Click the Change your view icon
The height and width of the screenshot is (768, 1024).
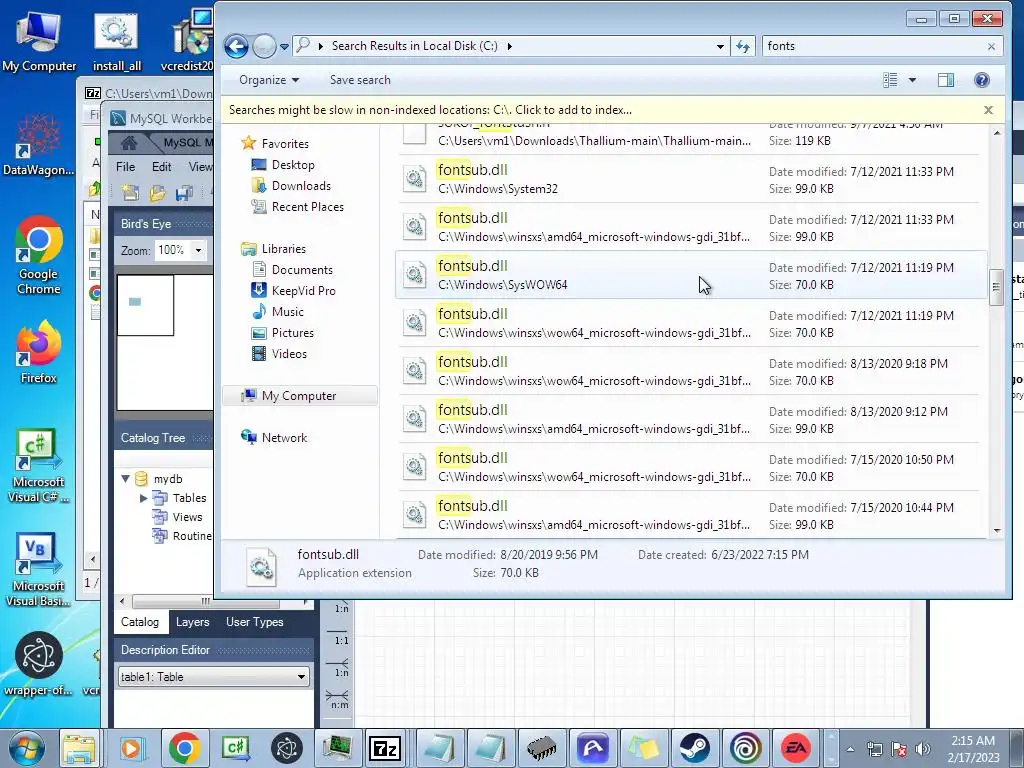coord(890,80)
